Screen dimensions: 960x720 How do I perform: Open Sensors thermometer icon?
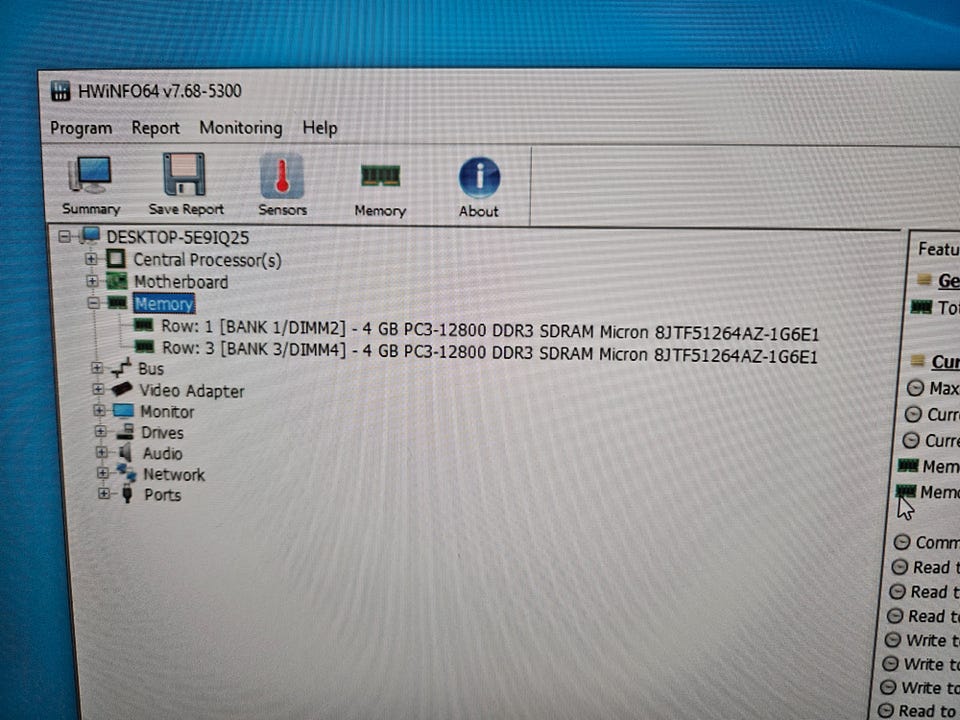pyautogui.click(x=282, y=176)
